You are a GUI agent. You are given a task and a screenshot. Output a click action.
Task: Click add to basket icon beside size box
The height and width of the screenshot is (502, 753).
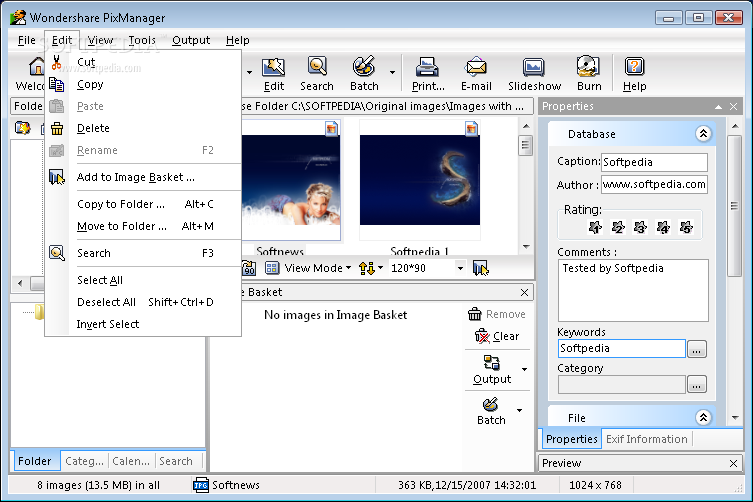(x=480, y=268)
